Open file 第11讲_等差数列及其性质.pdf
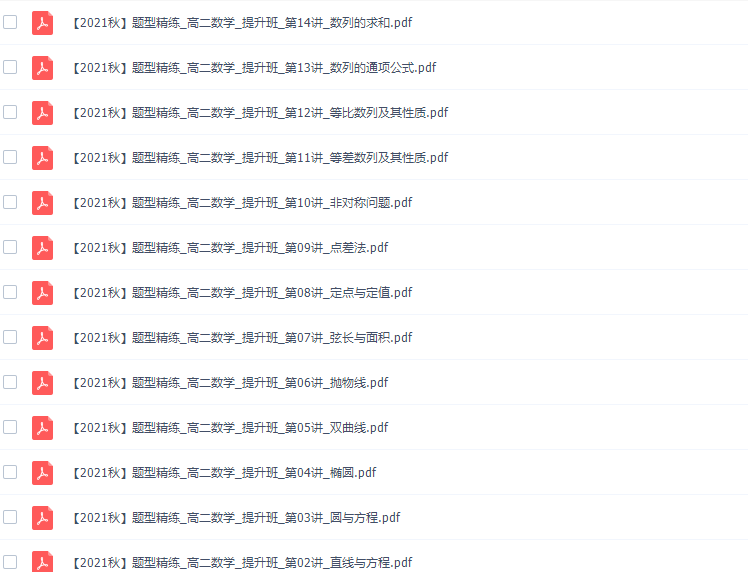This screenshot has width=748, height=572. coord(260,157)
